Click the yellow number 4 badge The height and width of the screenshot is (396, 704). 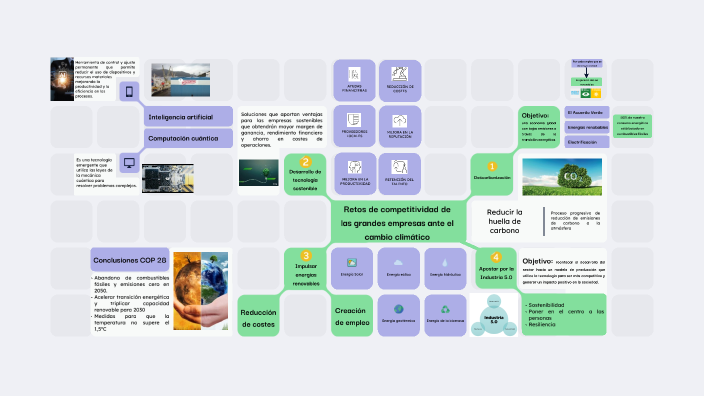point(496,257)
